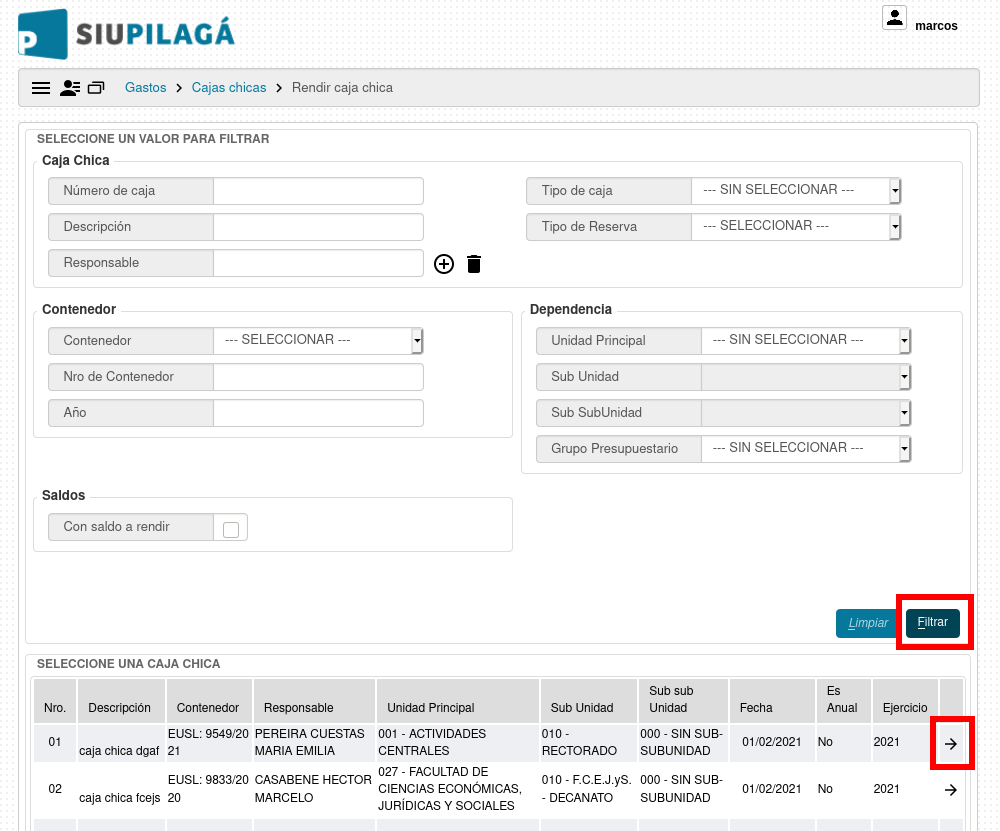Click the SIU Pilagá logo
The height and width of the screenshot is (831, 1000).
tap(126, 34)
